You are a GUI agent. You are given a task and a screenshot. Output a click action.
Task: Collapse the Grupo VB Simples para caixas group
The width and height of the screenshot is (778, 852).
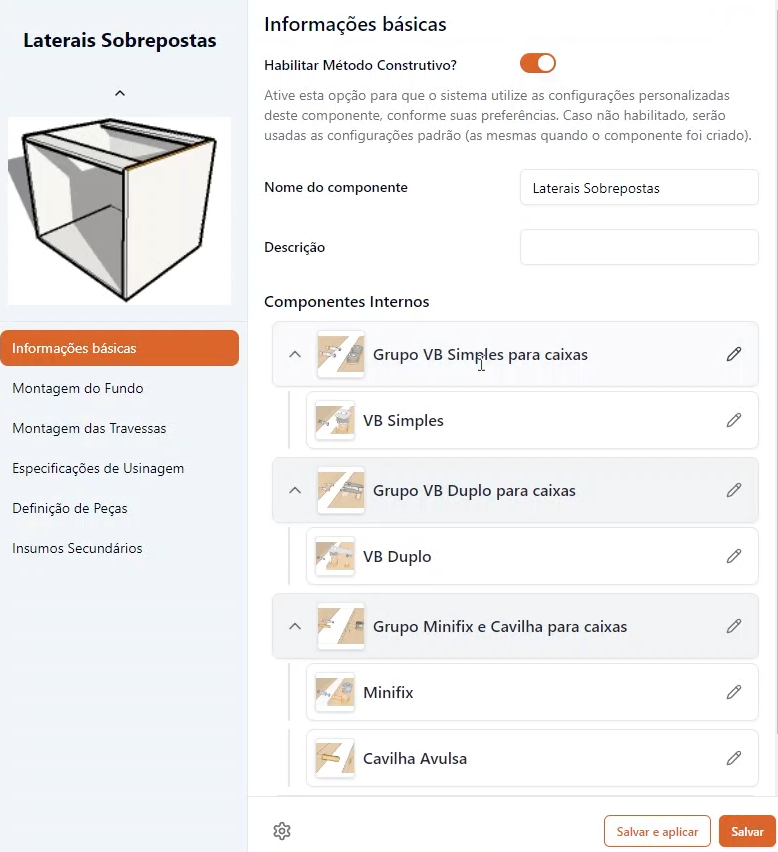point(294,354)
